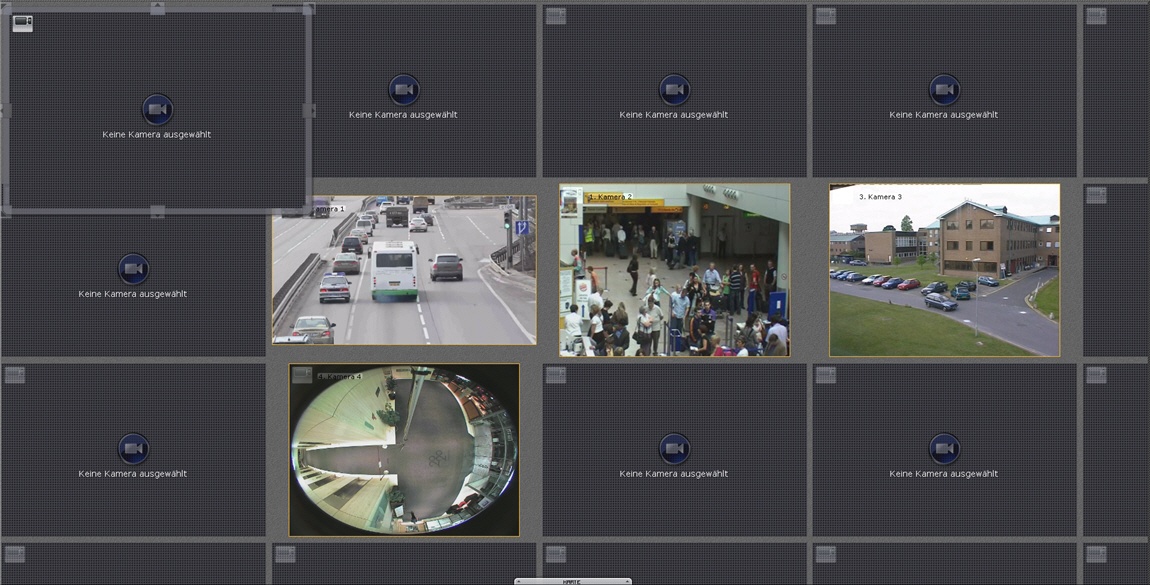The image size is (1150, 585).
Task: Click the camera icon in the tile below Kamera 2
Action: pos(674,449)
